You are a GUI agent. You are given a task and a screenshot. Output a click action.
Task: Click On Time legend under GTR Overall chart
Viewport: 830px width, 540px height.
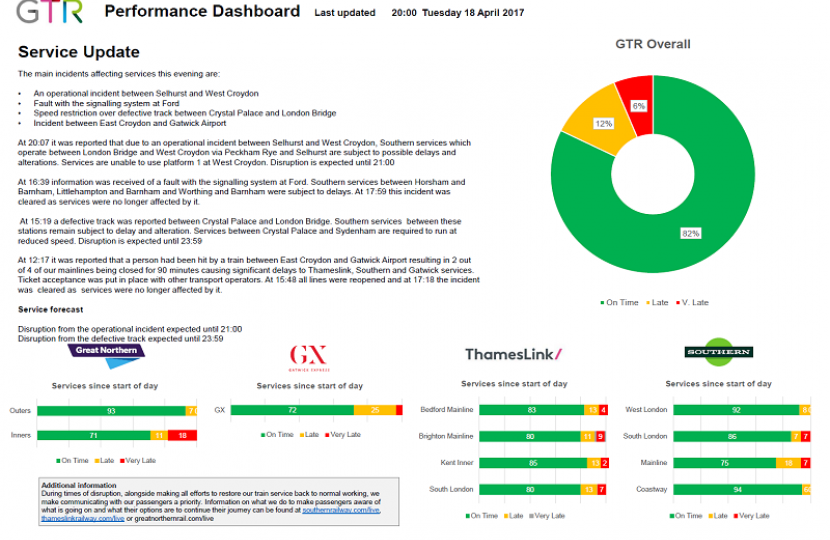point(621,301)
